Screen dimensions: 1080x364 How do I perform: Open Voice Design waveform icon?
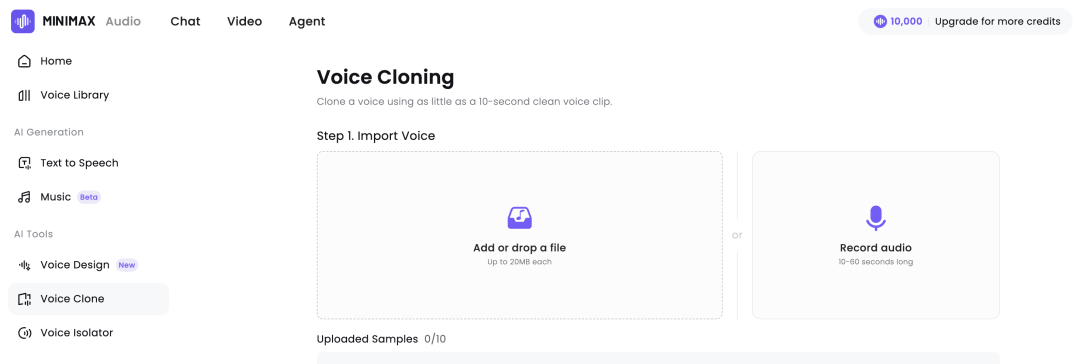(x=24, y=265)
